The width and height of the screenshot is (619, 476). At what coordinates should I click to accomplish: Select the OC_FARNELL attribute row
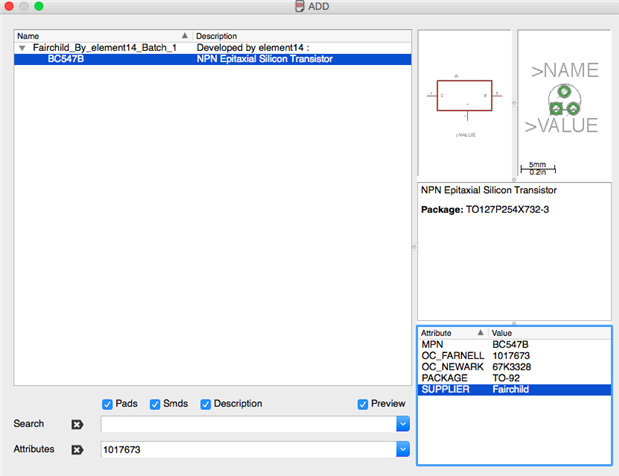coord(514,356)
